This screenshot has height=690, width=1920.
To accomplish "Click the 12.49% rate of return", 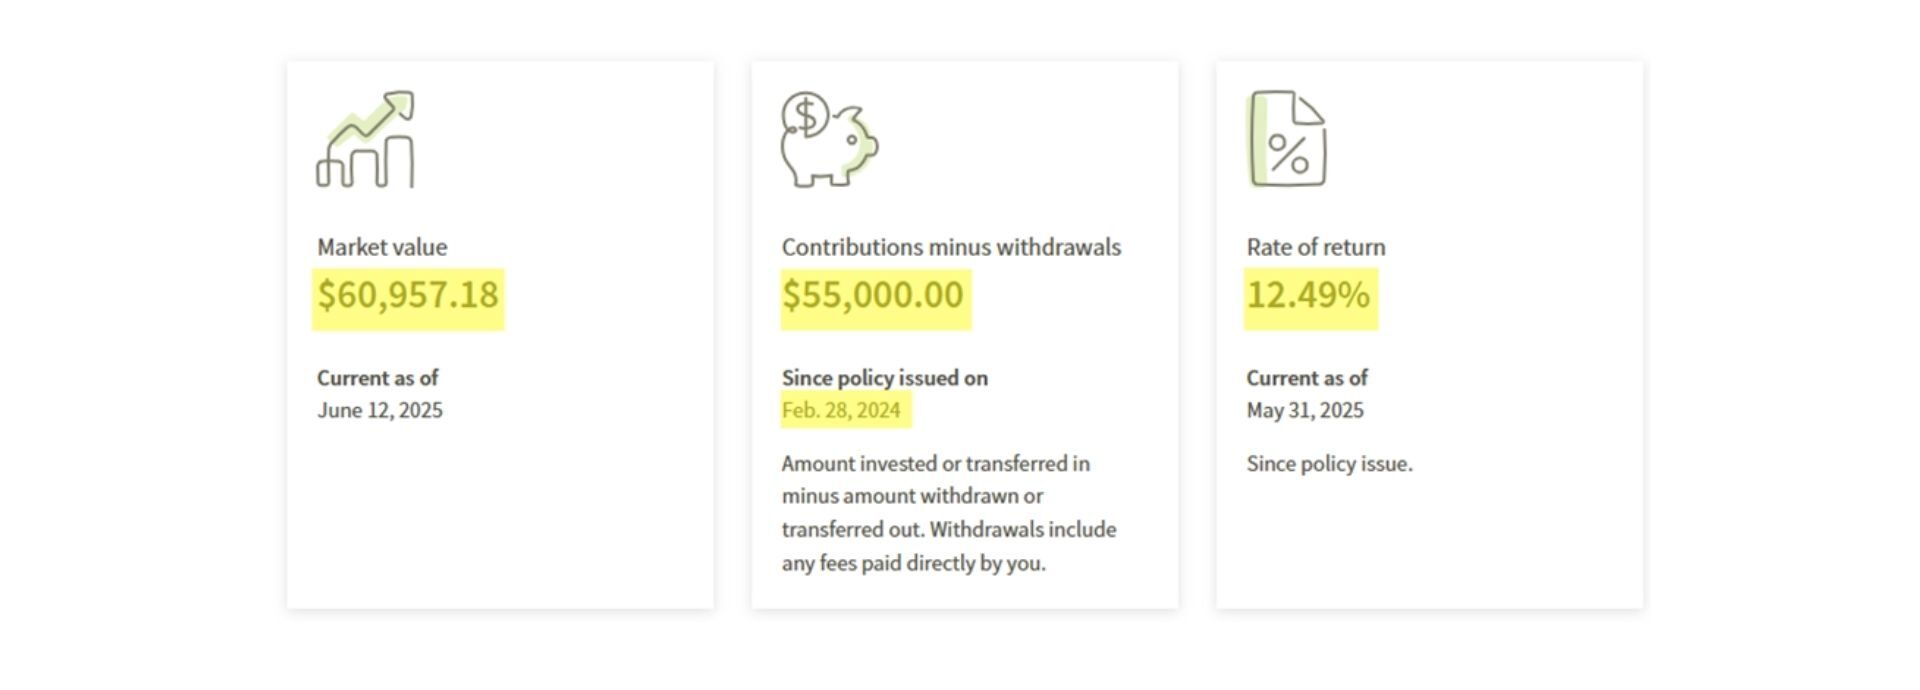I will coord(1308,296).
